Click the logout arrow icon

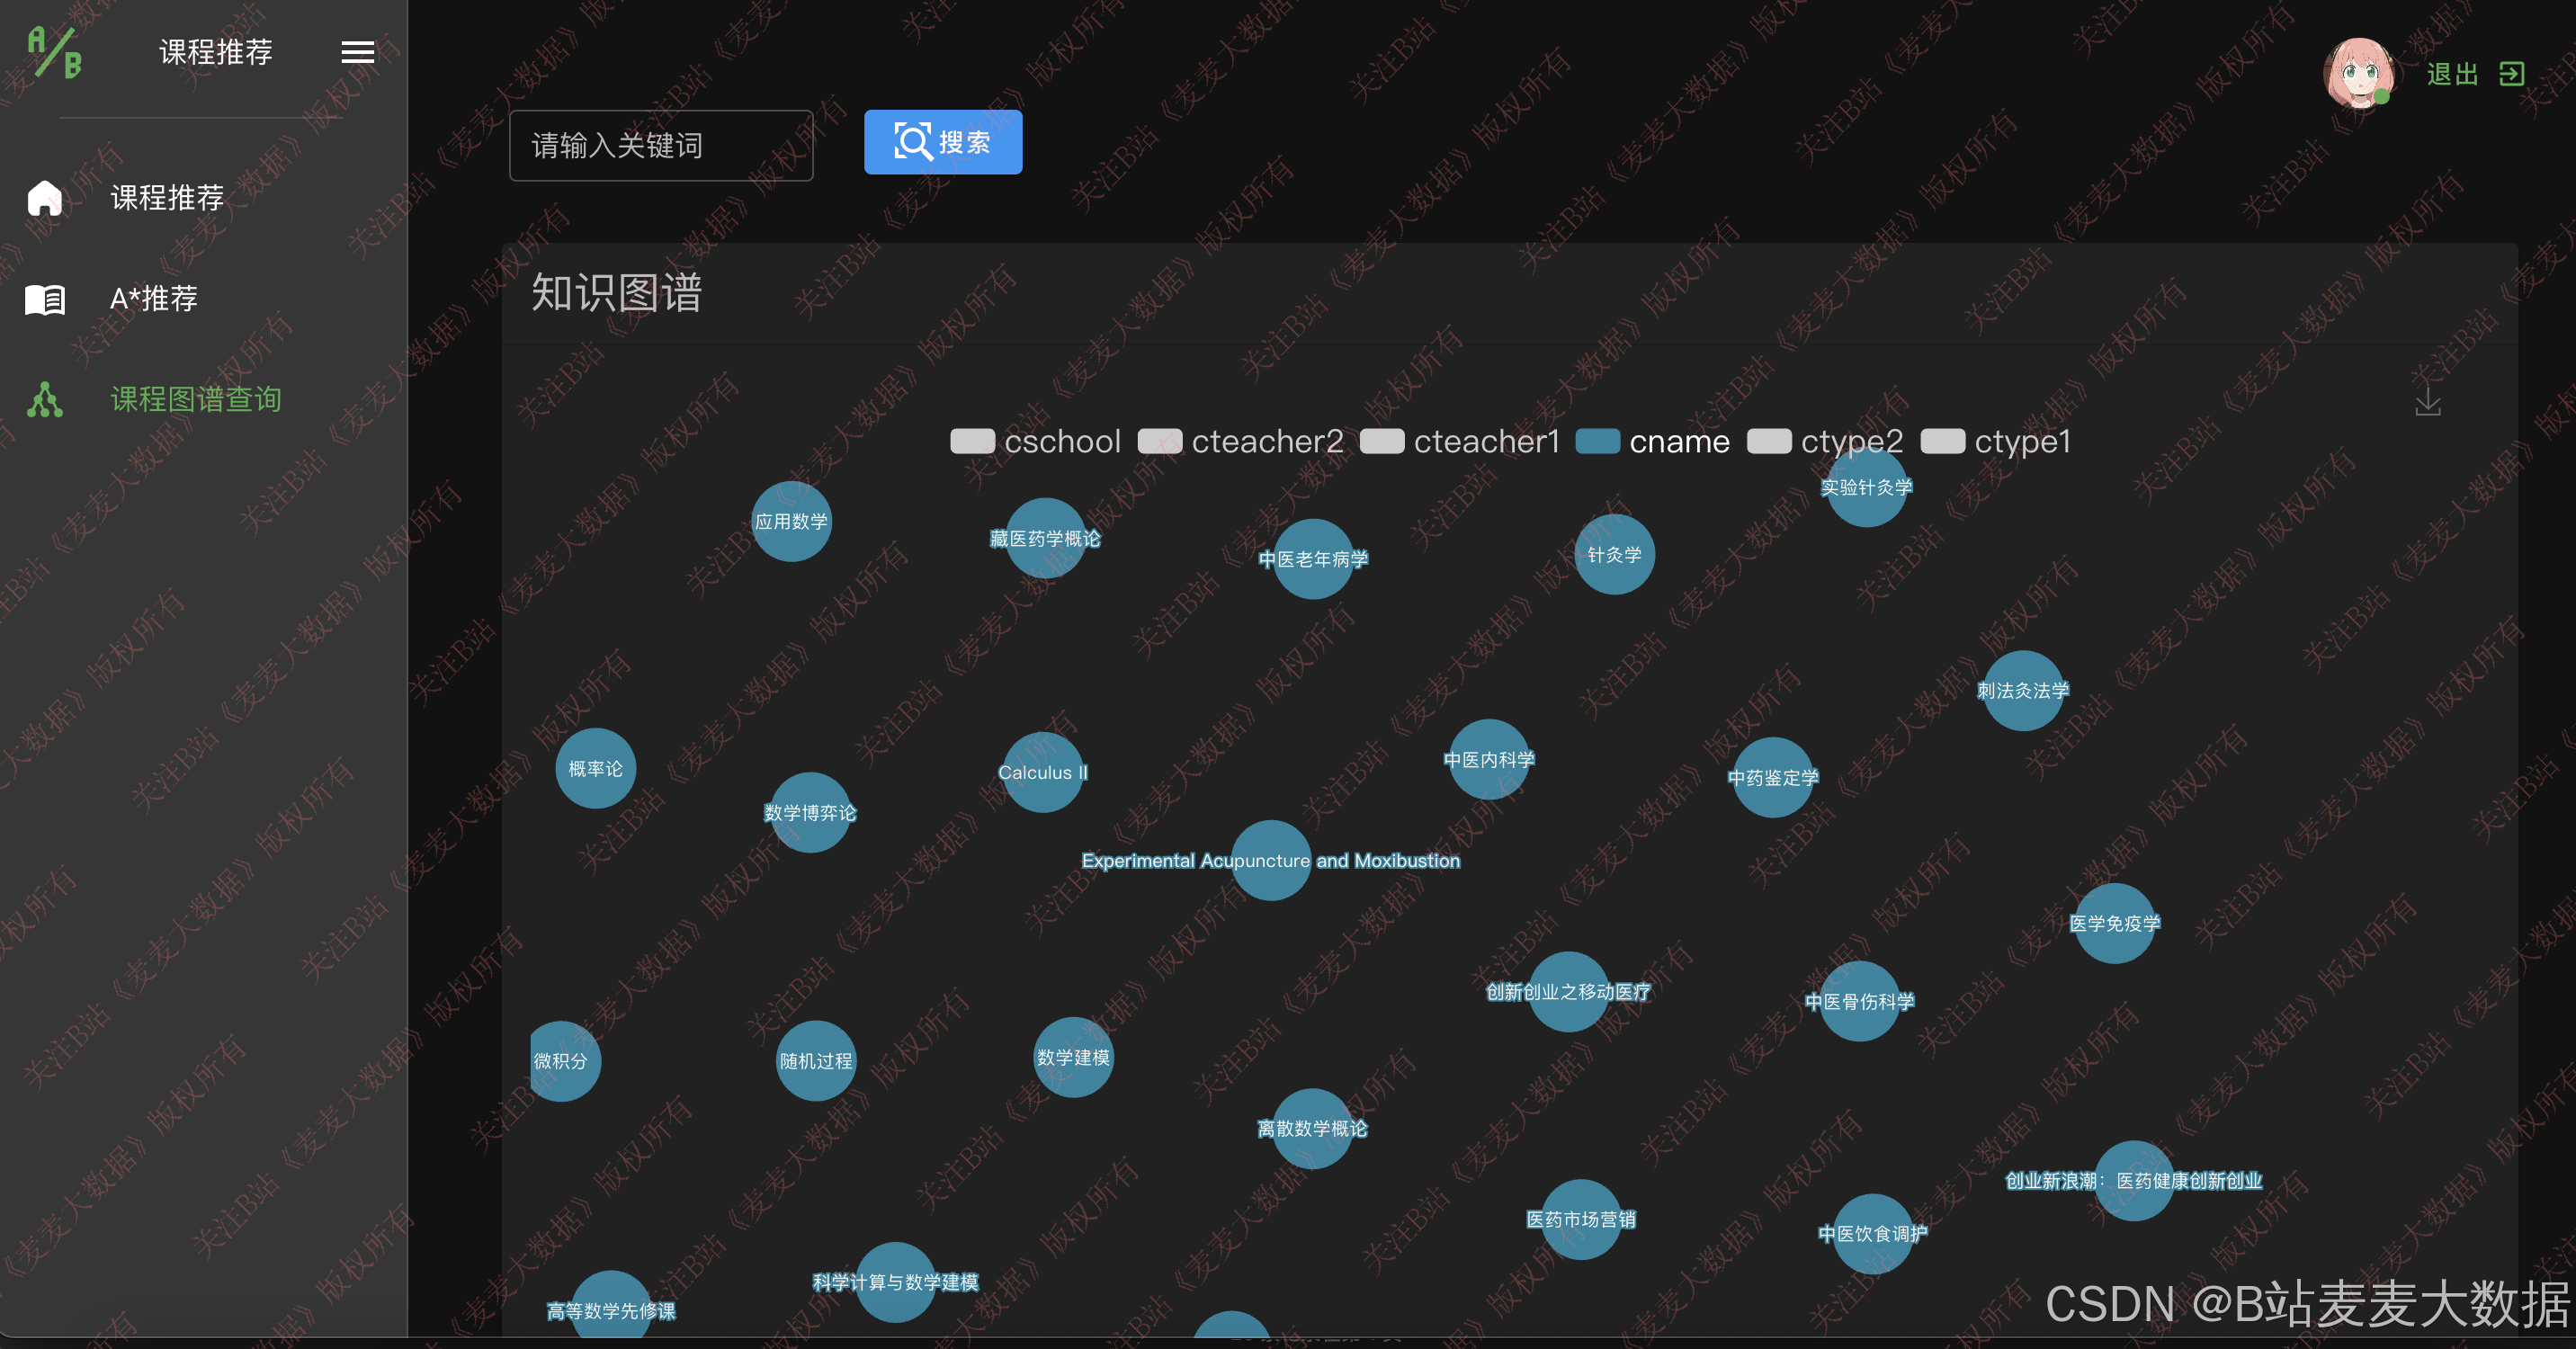2511,74
